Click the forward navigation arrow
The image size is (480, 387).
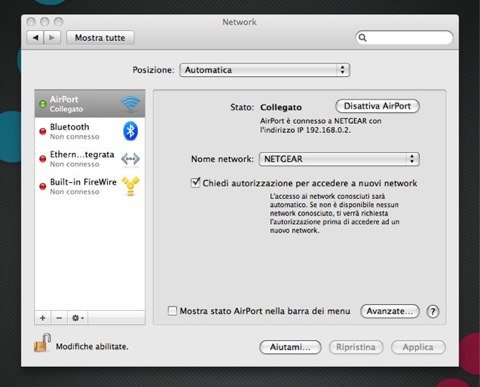[x=52, y=38]
